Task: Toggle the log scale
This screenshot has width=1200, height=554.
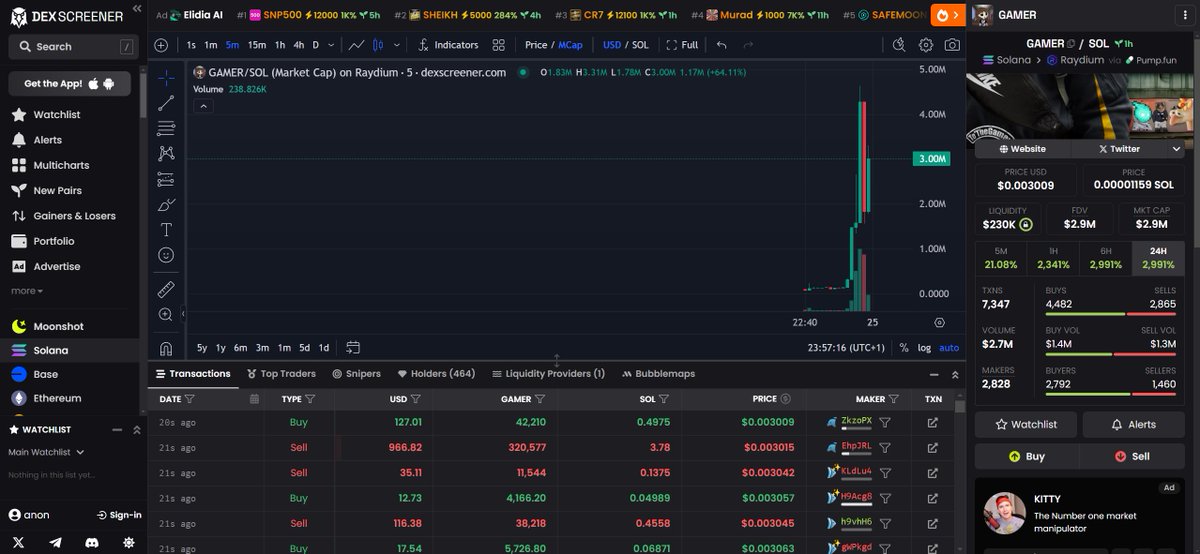Action: (924, 348)
